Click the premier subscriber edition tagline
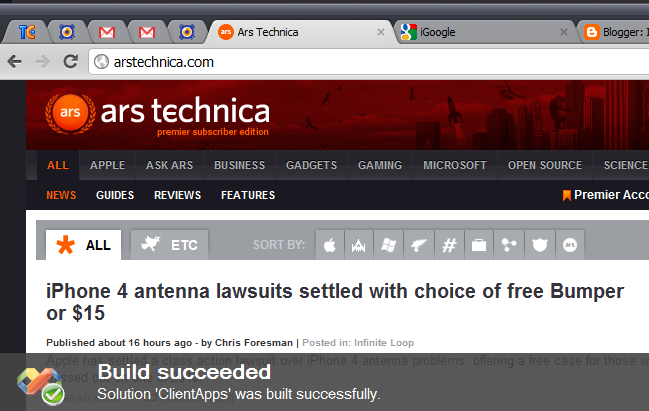The width and height of the screenshot is (649, 411). 213,132
